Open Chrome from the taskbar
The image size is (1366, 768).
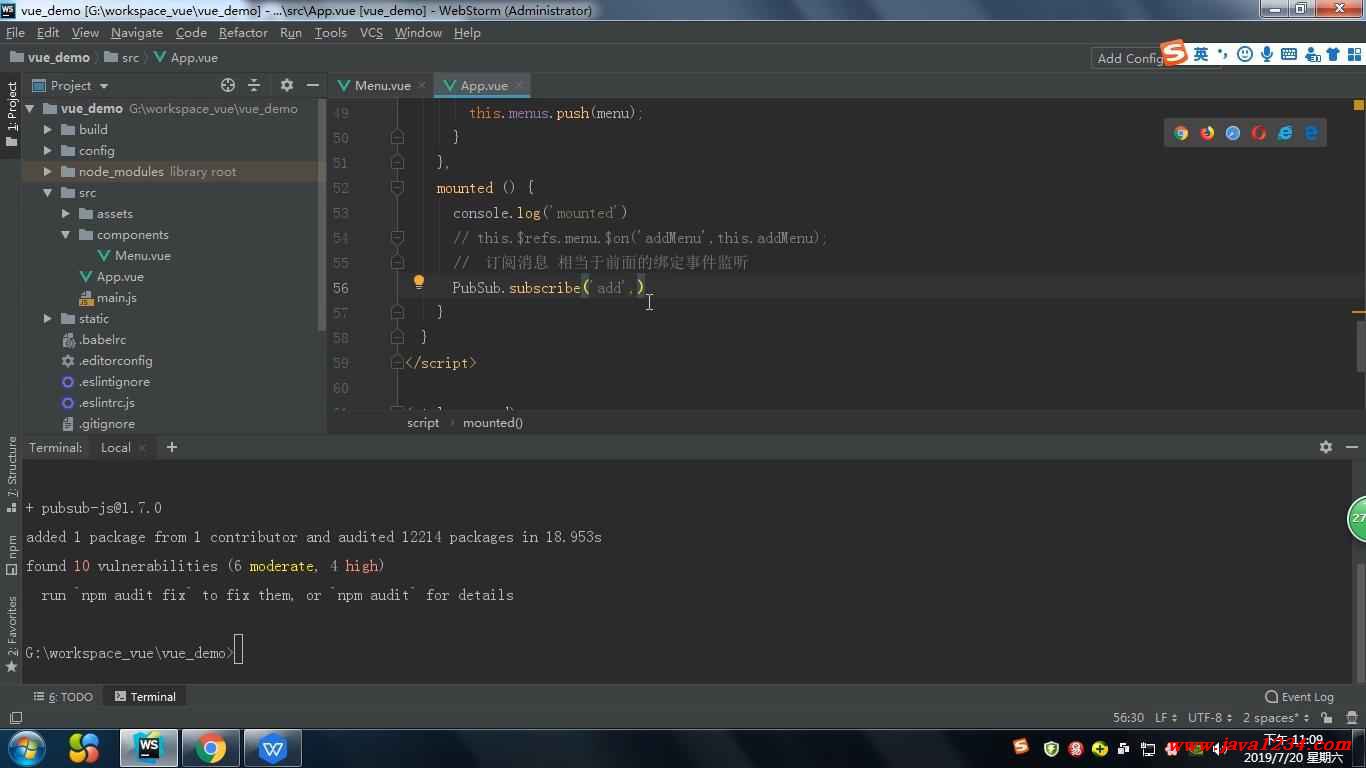210,748
